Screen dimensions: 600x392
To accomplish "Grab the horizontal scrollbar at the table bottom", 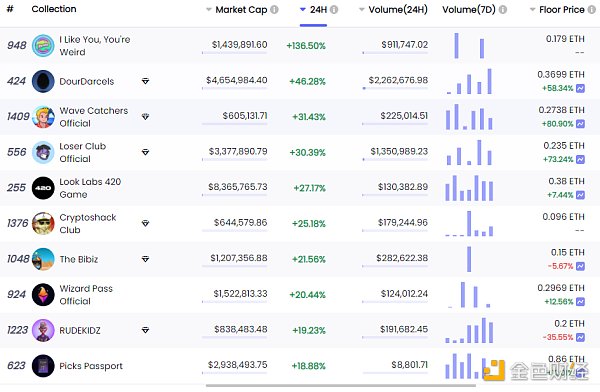I will coord(341,385).
